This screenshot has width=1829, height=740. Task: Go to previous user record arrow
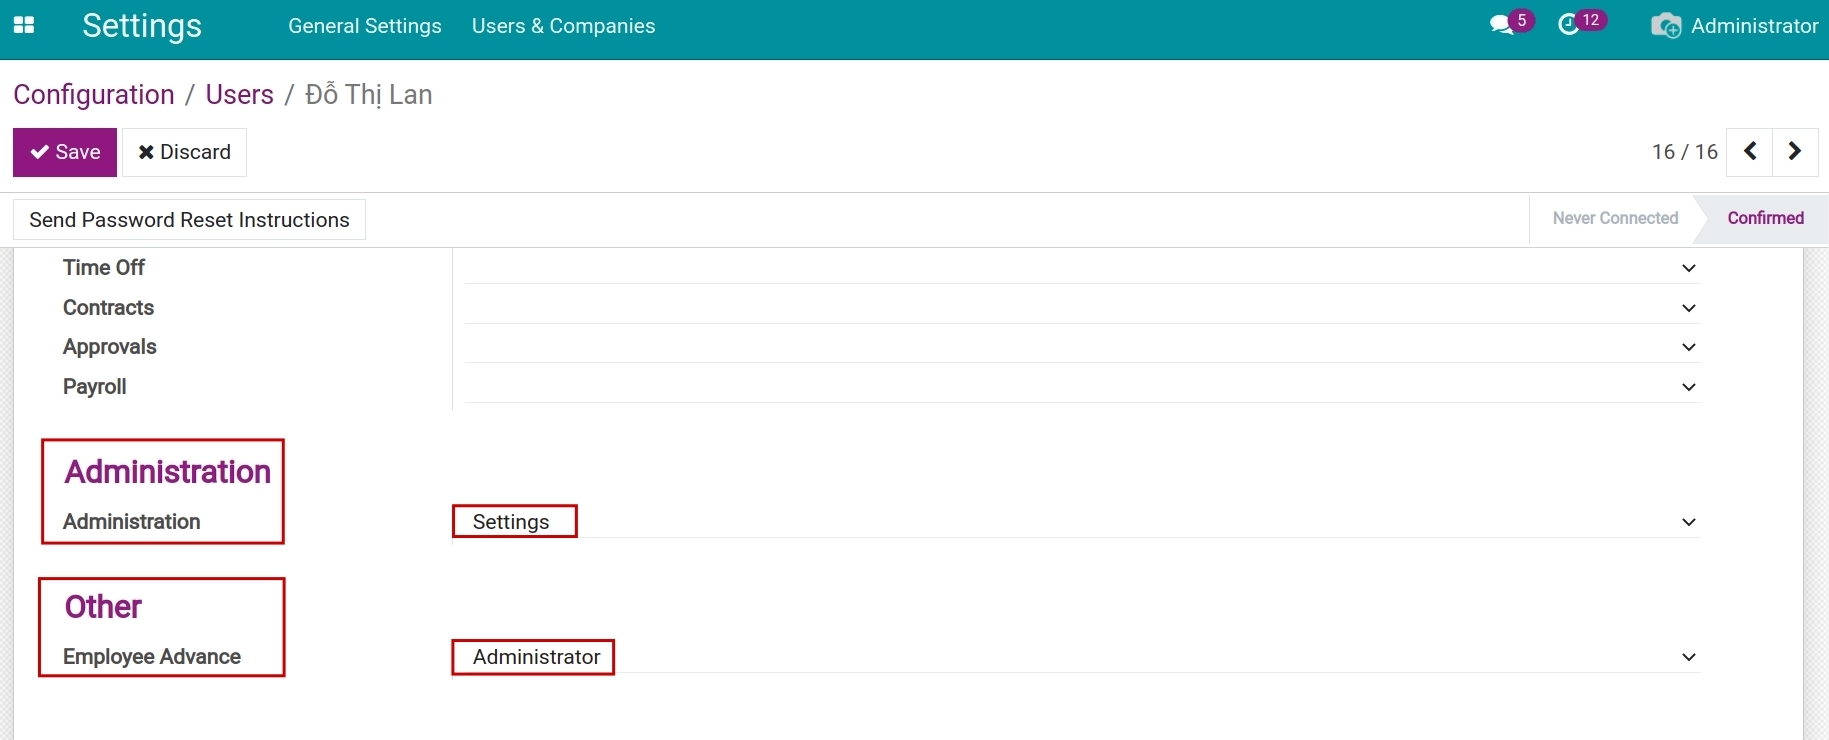1750,152
